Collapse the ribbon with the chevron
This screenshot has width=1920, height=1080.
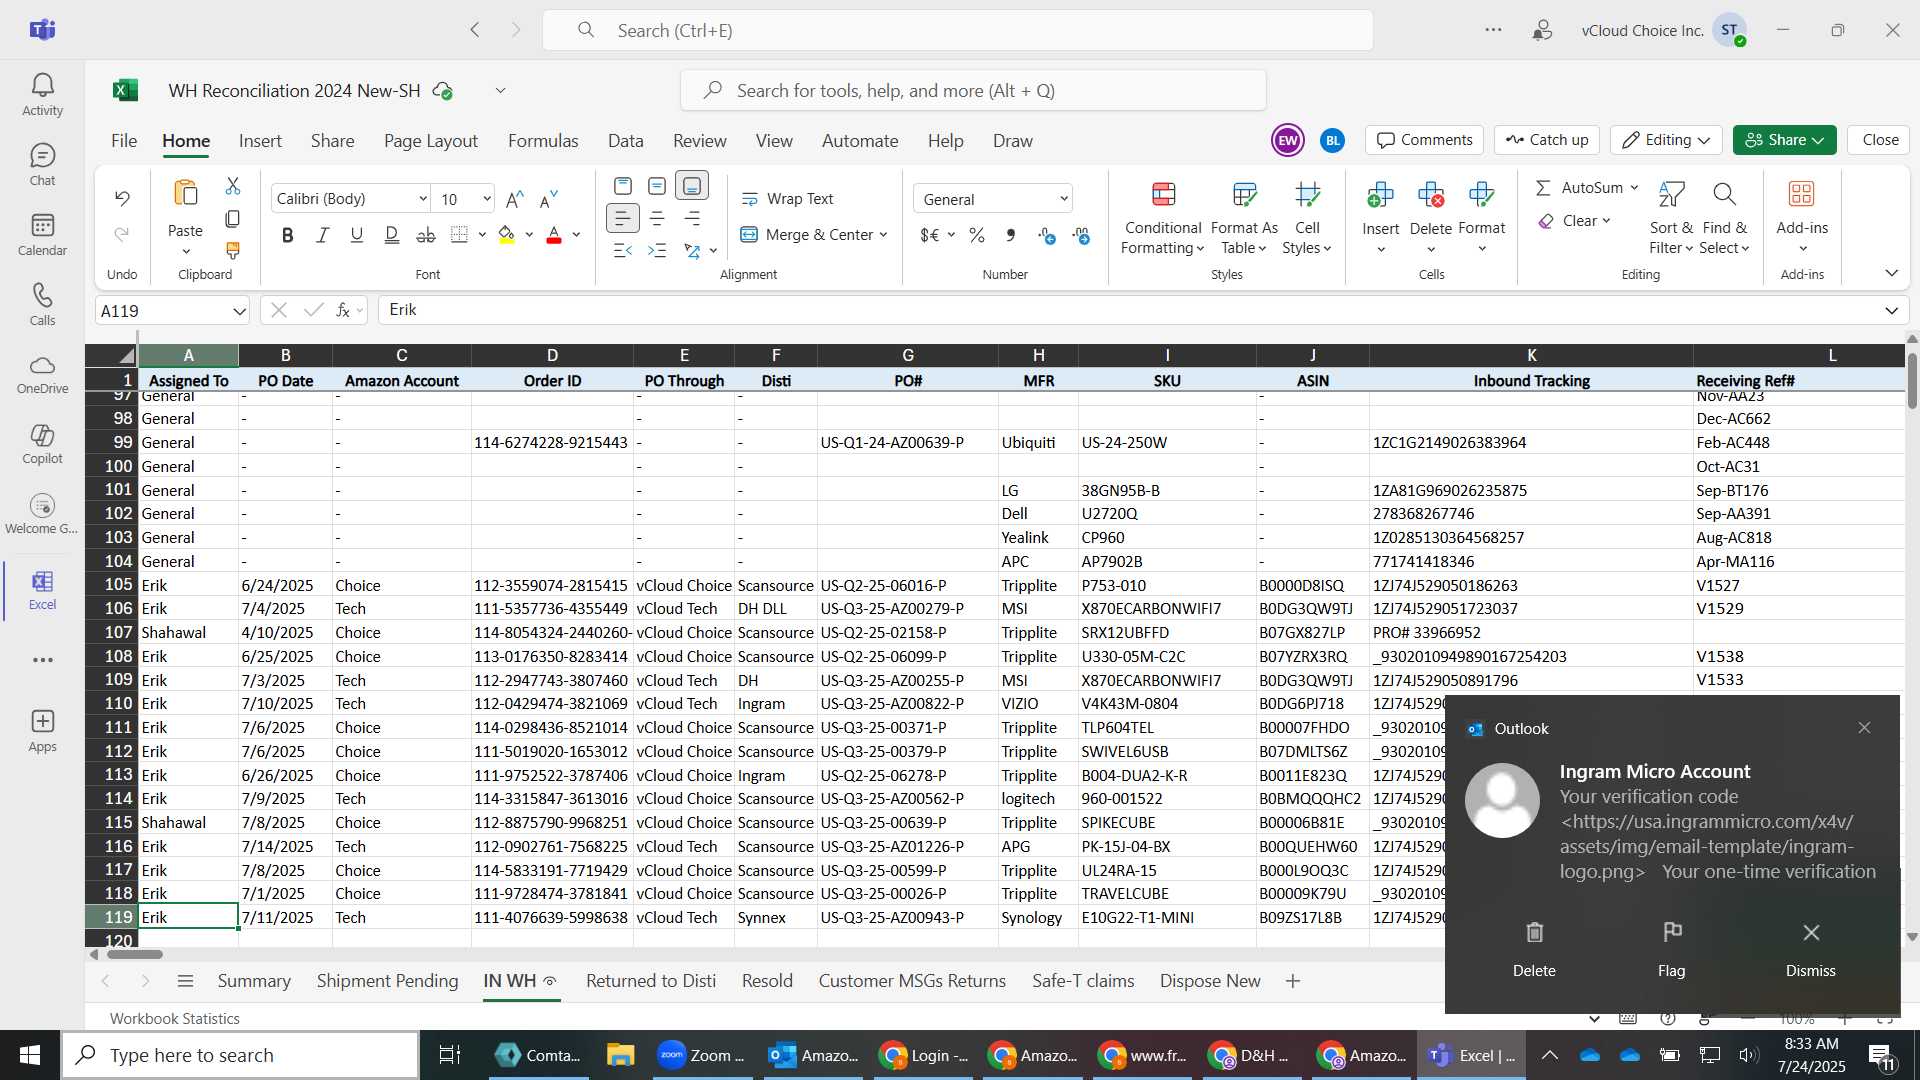click(1891, 273)
